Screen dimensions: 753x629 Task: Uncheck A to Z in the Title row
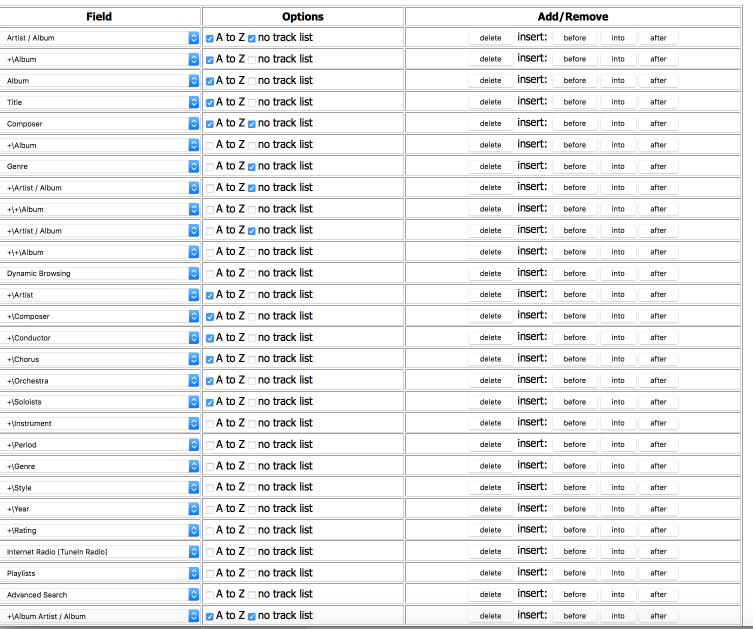210,102
